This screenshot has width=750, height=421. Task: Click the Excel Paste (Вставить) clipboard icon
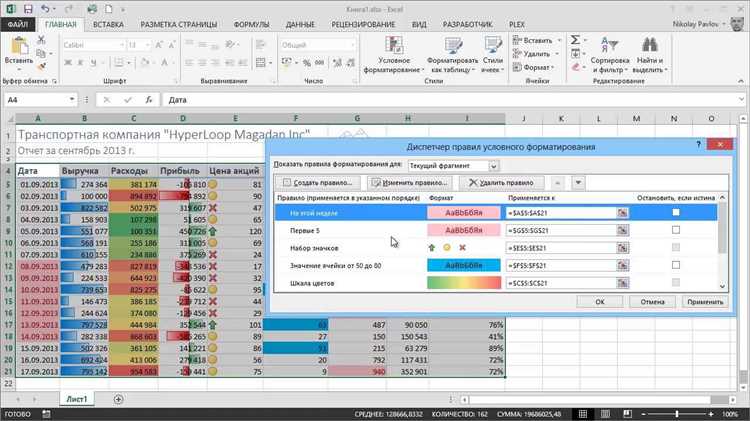coord(19,46)
